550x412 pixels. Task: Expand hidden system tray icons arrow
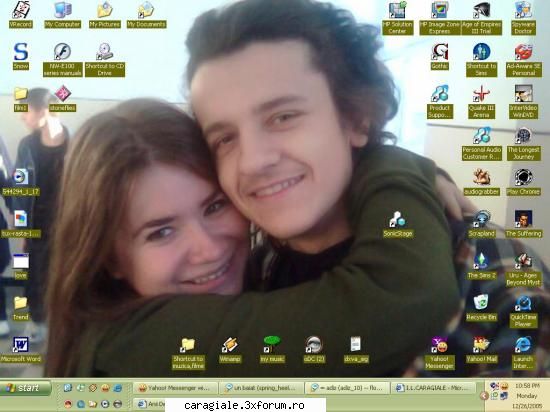pos(484,396)
